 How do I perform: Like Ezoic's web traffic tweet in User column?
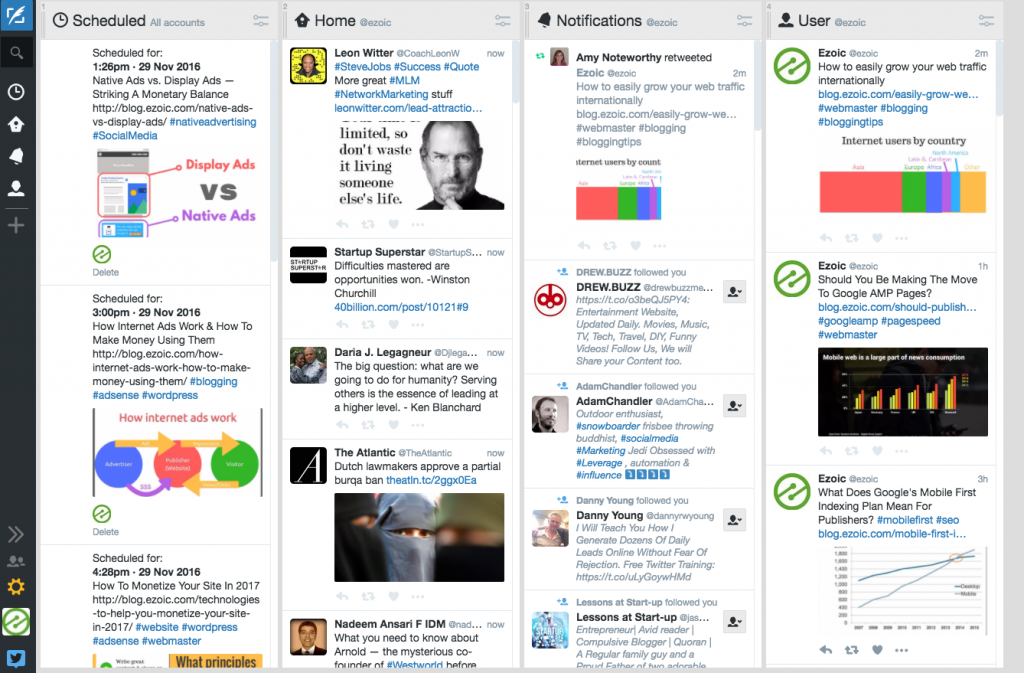point(877,238)
